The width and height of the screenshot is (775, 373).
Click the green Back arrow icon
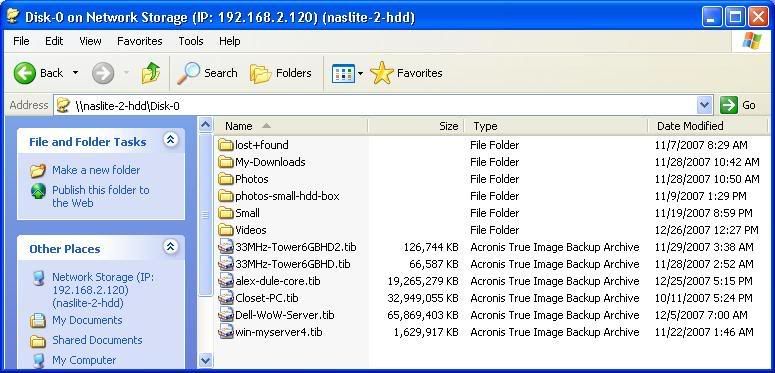(25, 74)
